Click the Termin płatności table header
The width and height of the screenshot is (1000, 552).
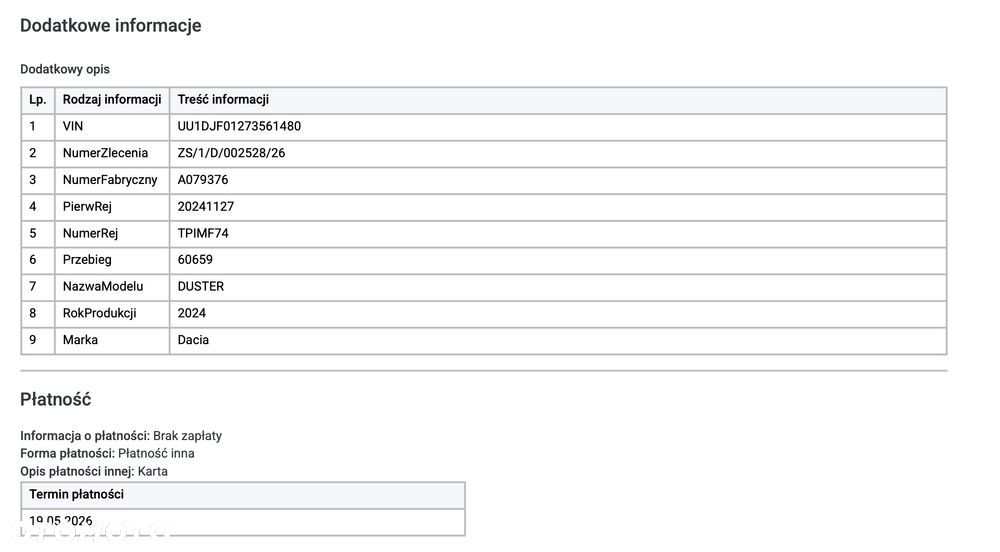[77, 495]
